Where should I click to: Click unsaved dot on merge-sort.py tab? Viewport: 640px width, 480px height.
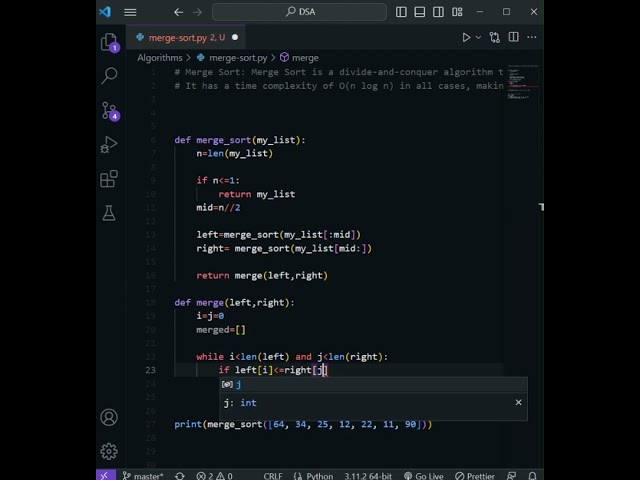[x=235, y=37]
